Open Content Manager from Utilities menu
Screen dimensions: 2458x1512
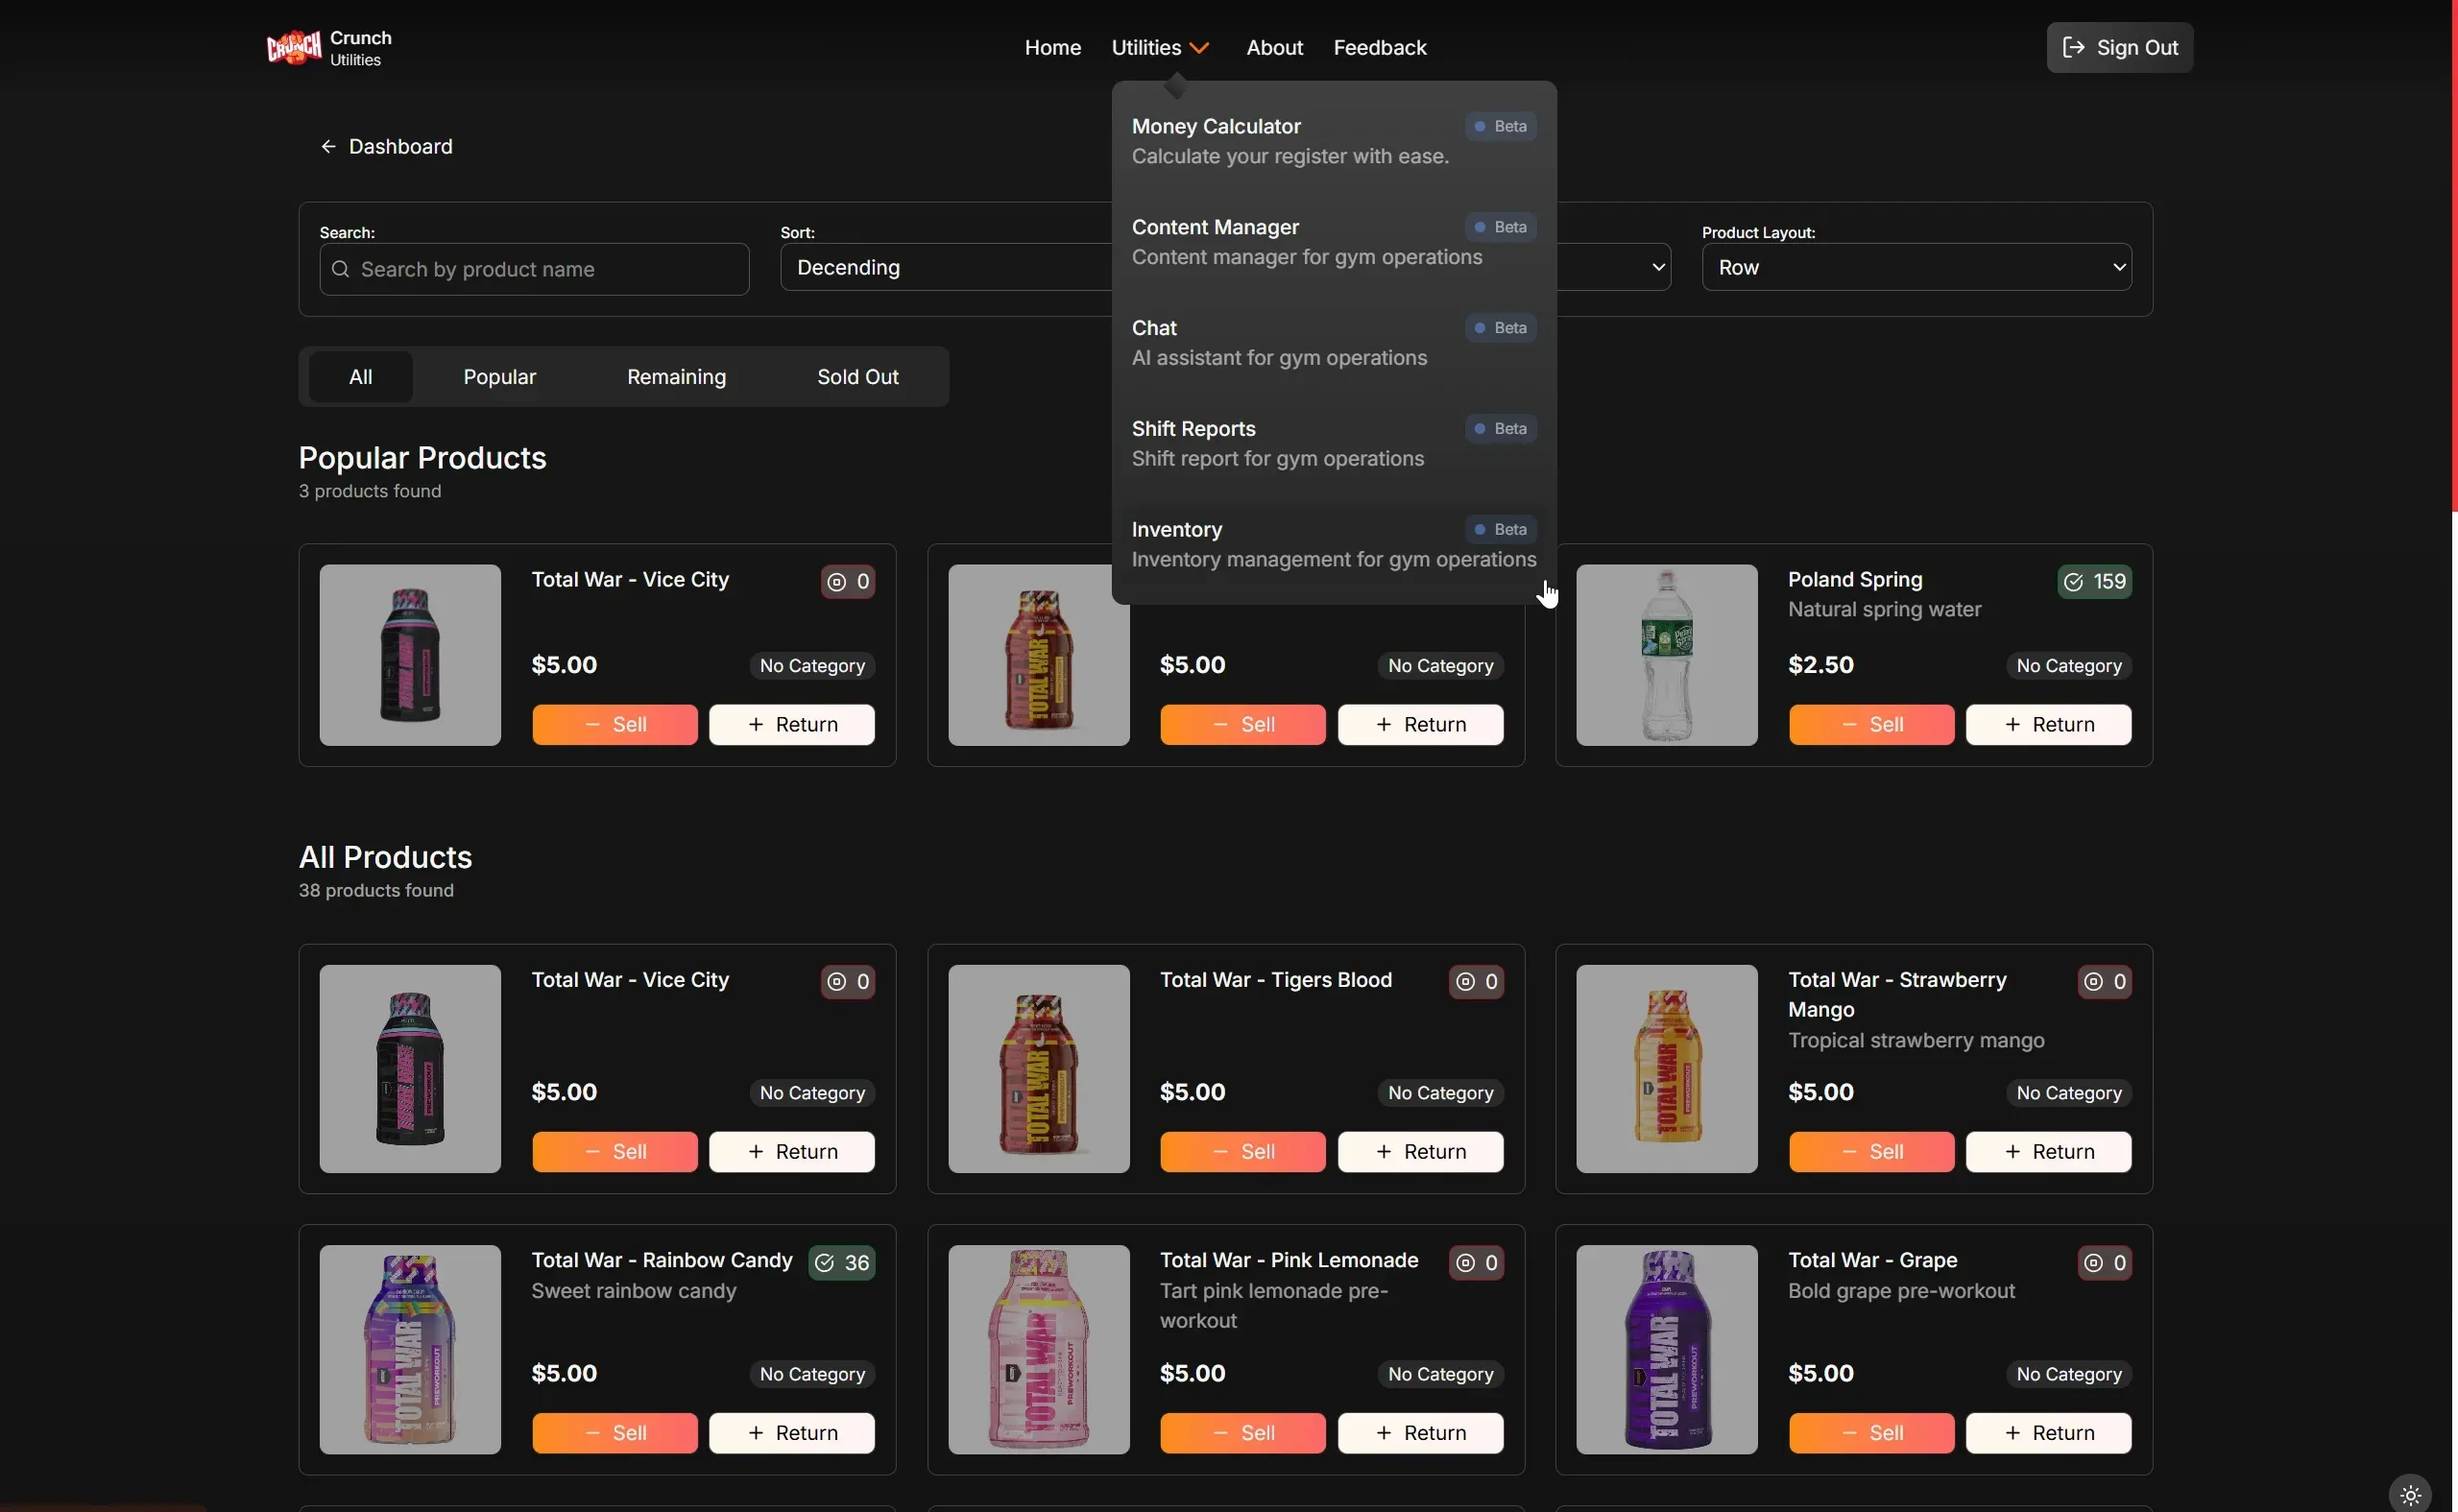tap(1333, 242)
